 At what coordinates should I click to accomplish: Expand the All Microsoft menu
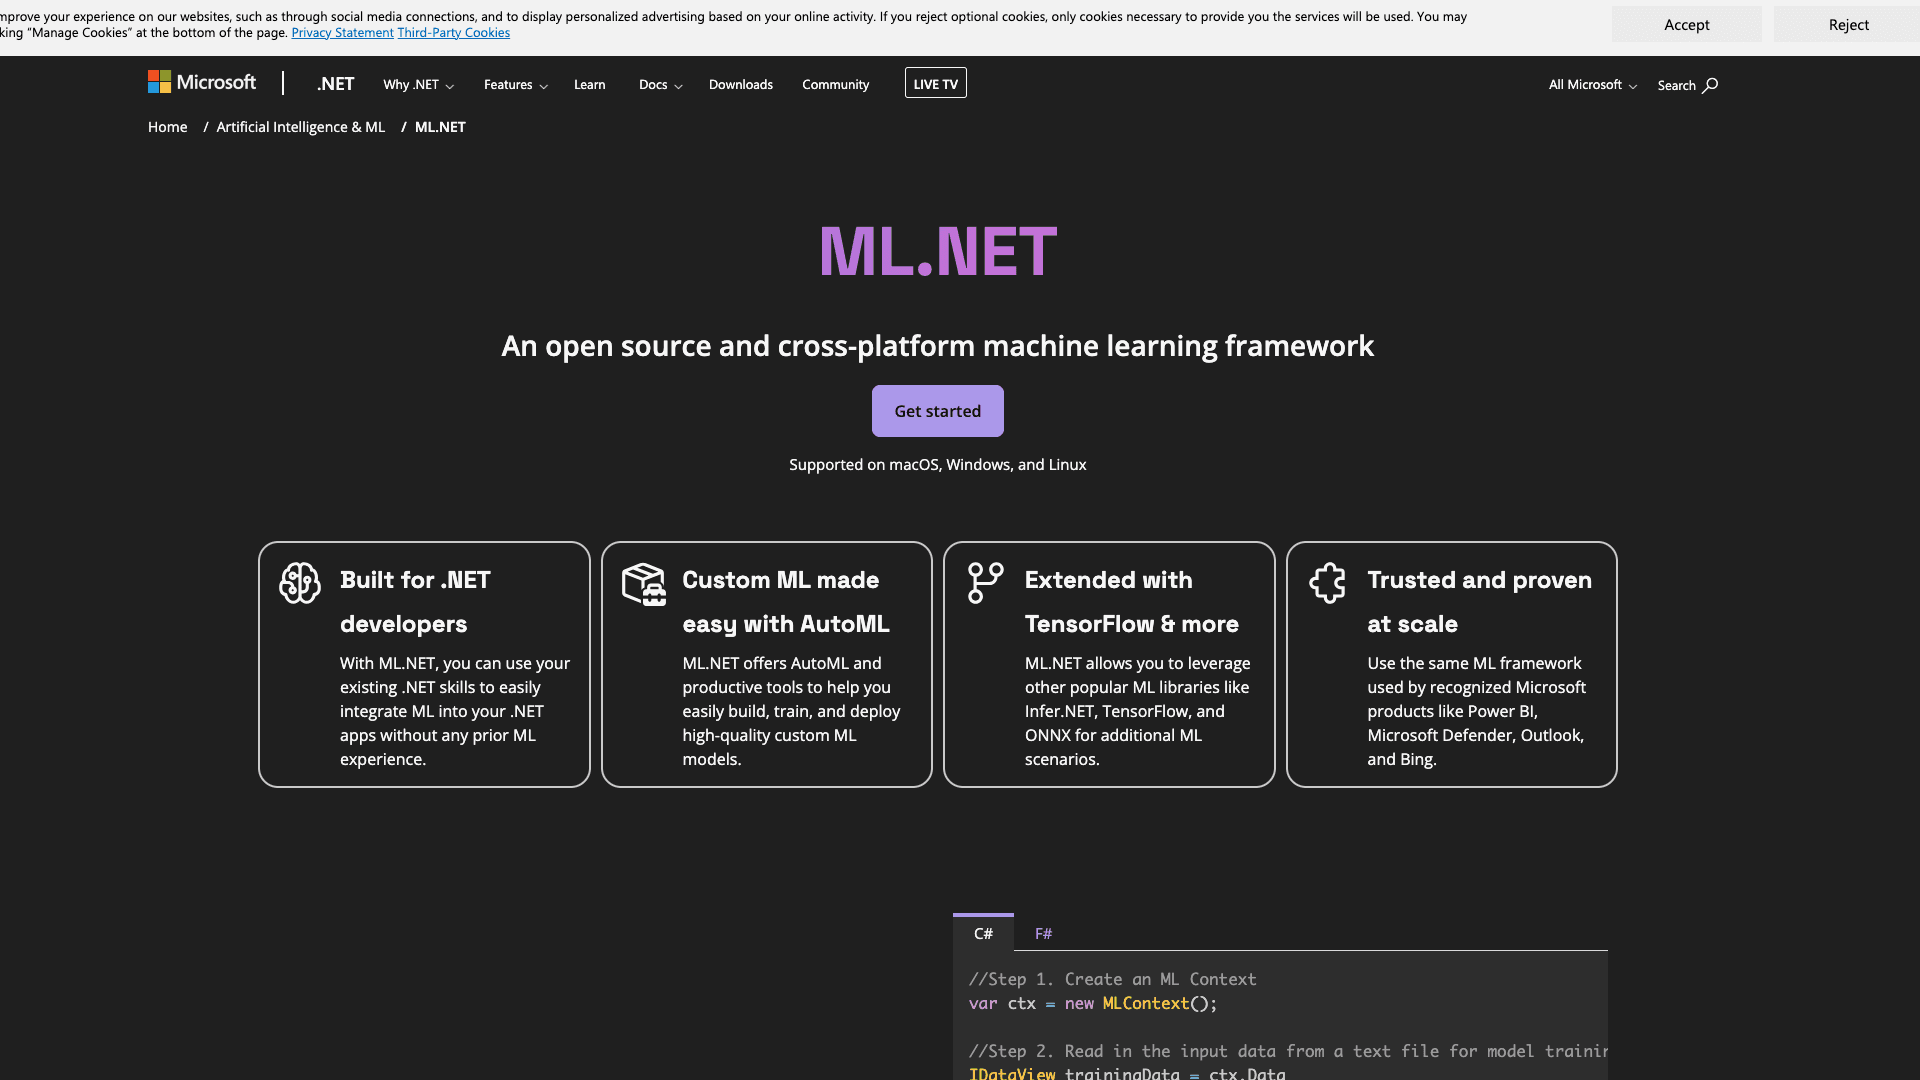(1591, 85)
